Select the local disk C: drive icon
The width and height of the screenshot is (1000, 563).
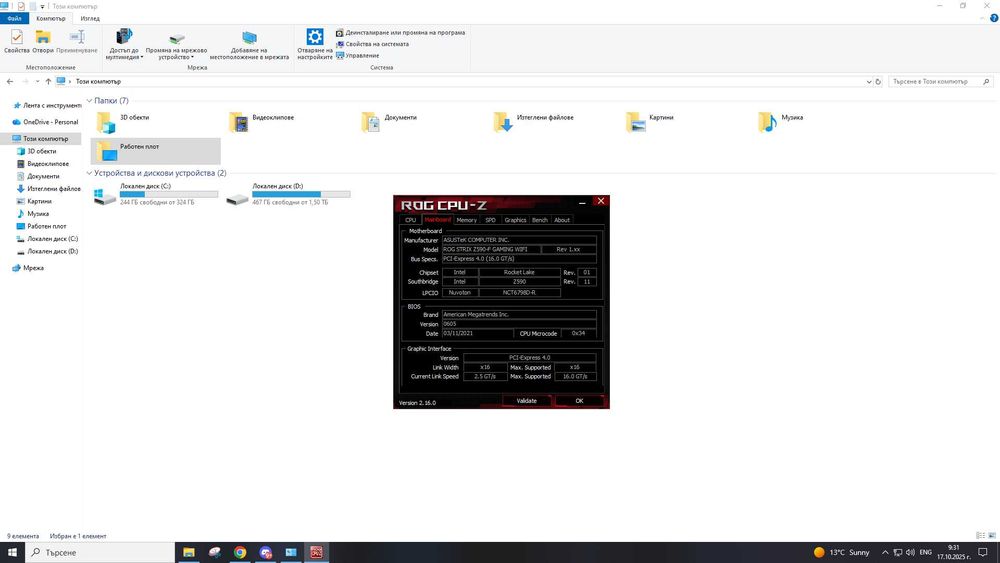pyautogui.click(x=105, y=196)
